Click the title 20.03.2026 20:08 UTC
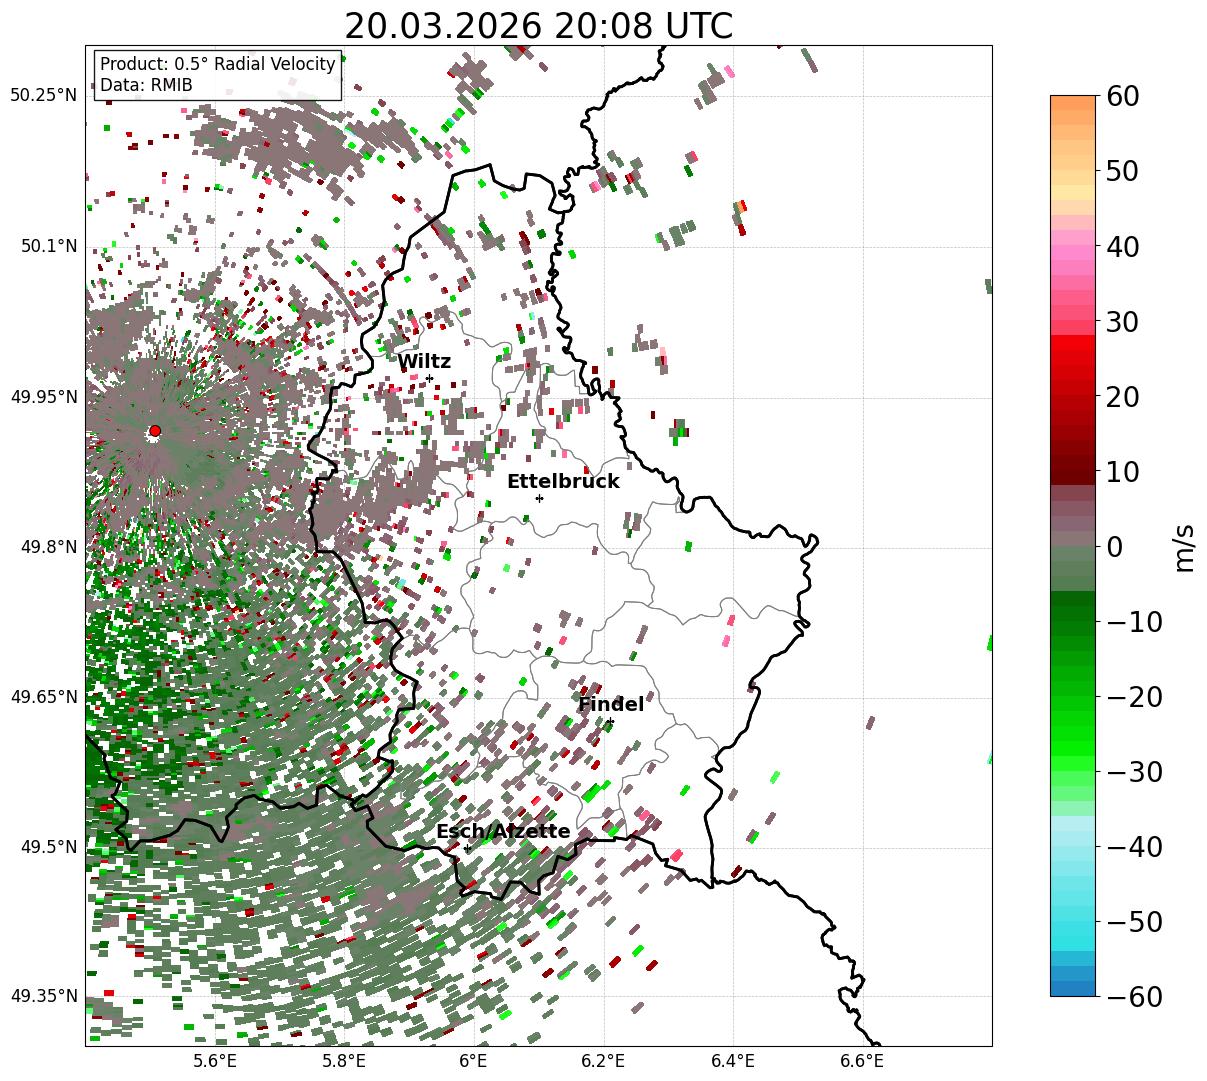 tap(538, 26)
